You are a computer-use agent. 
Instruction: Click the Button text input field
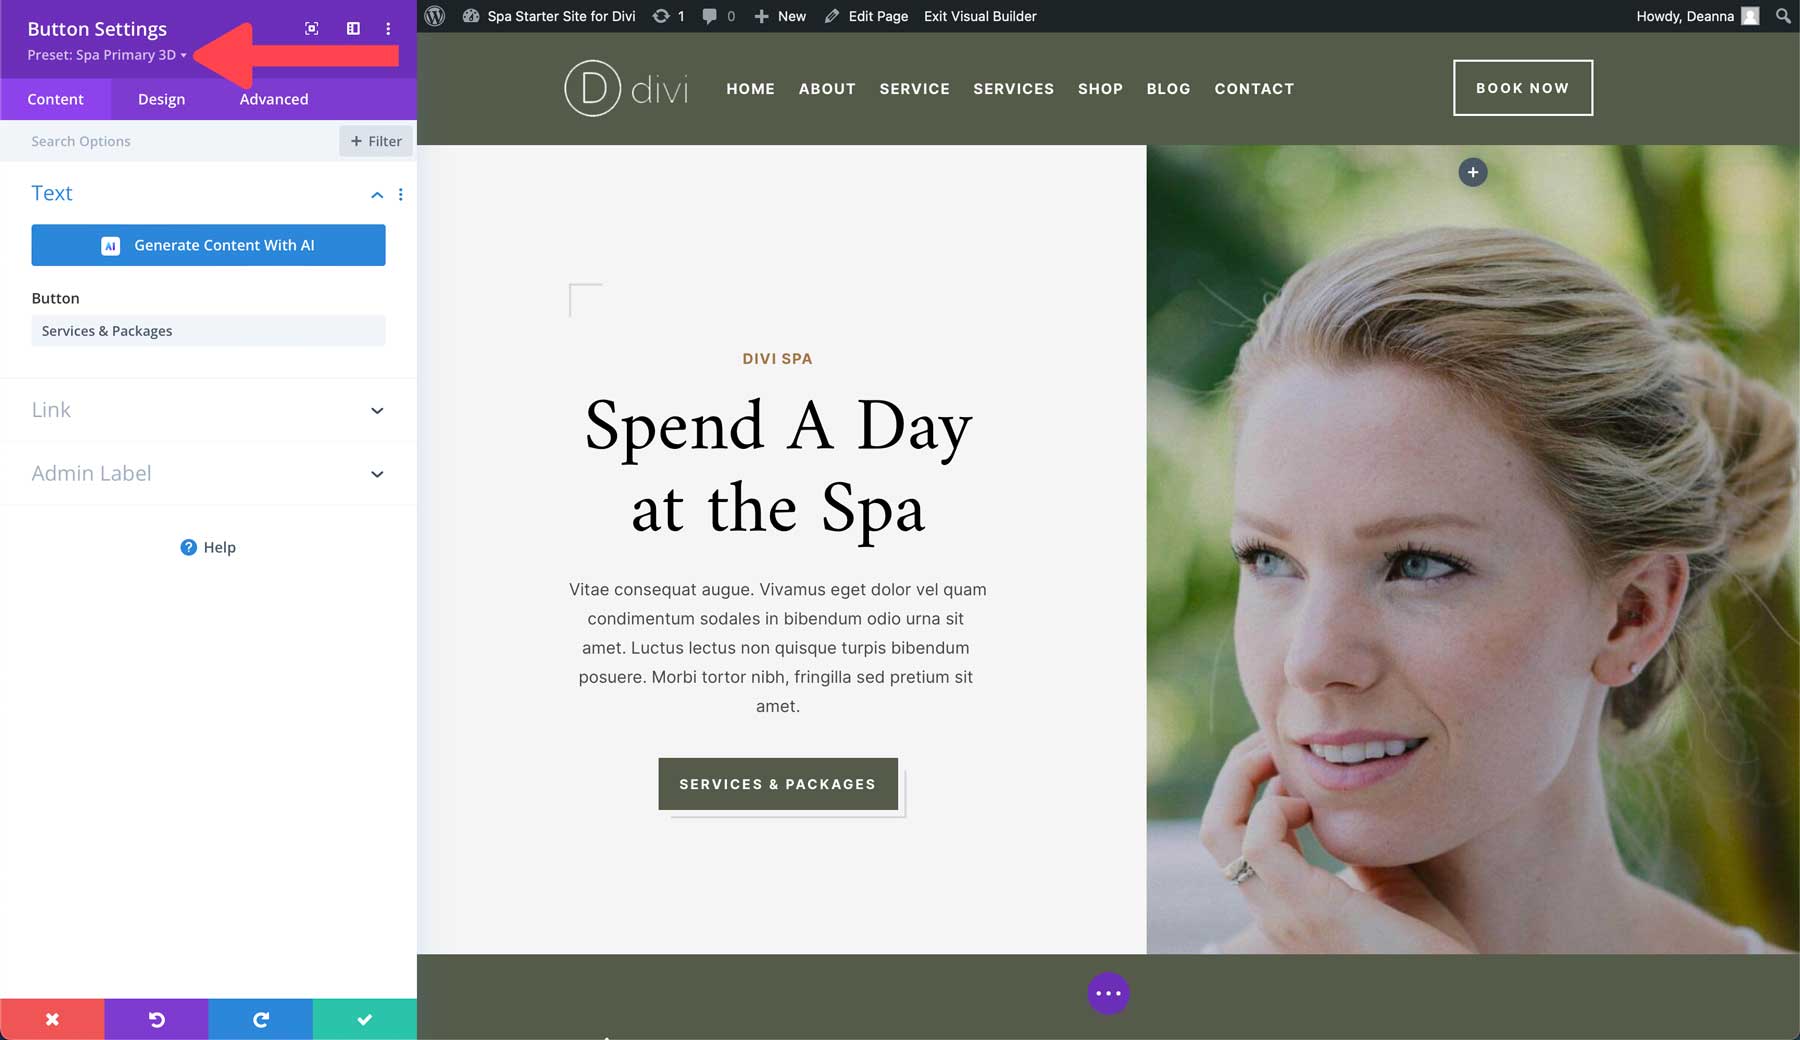pos(208,331)
